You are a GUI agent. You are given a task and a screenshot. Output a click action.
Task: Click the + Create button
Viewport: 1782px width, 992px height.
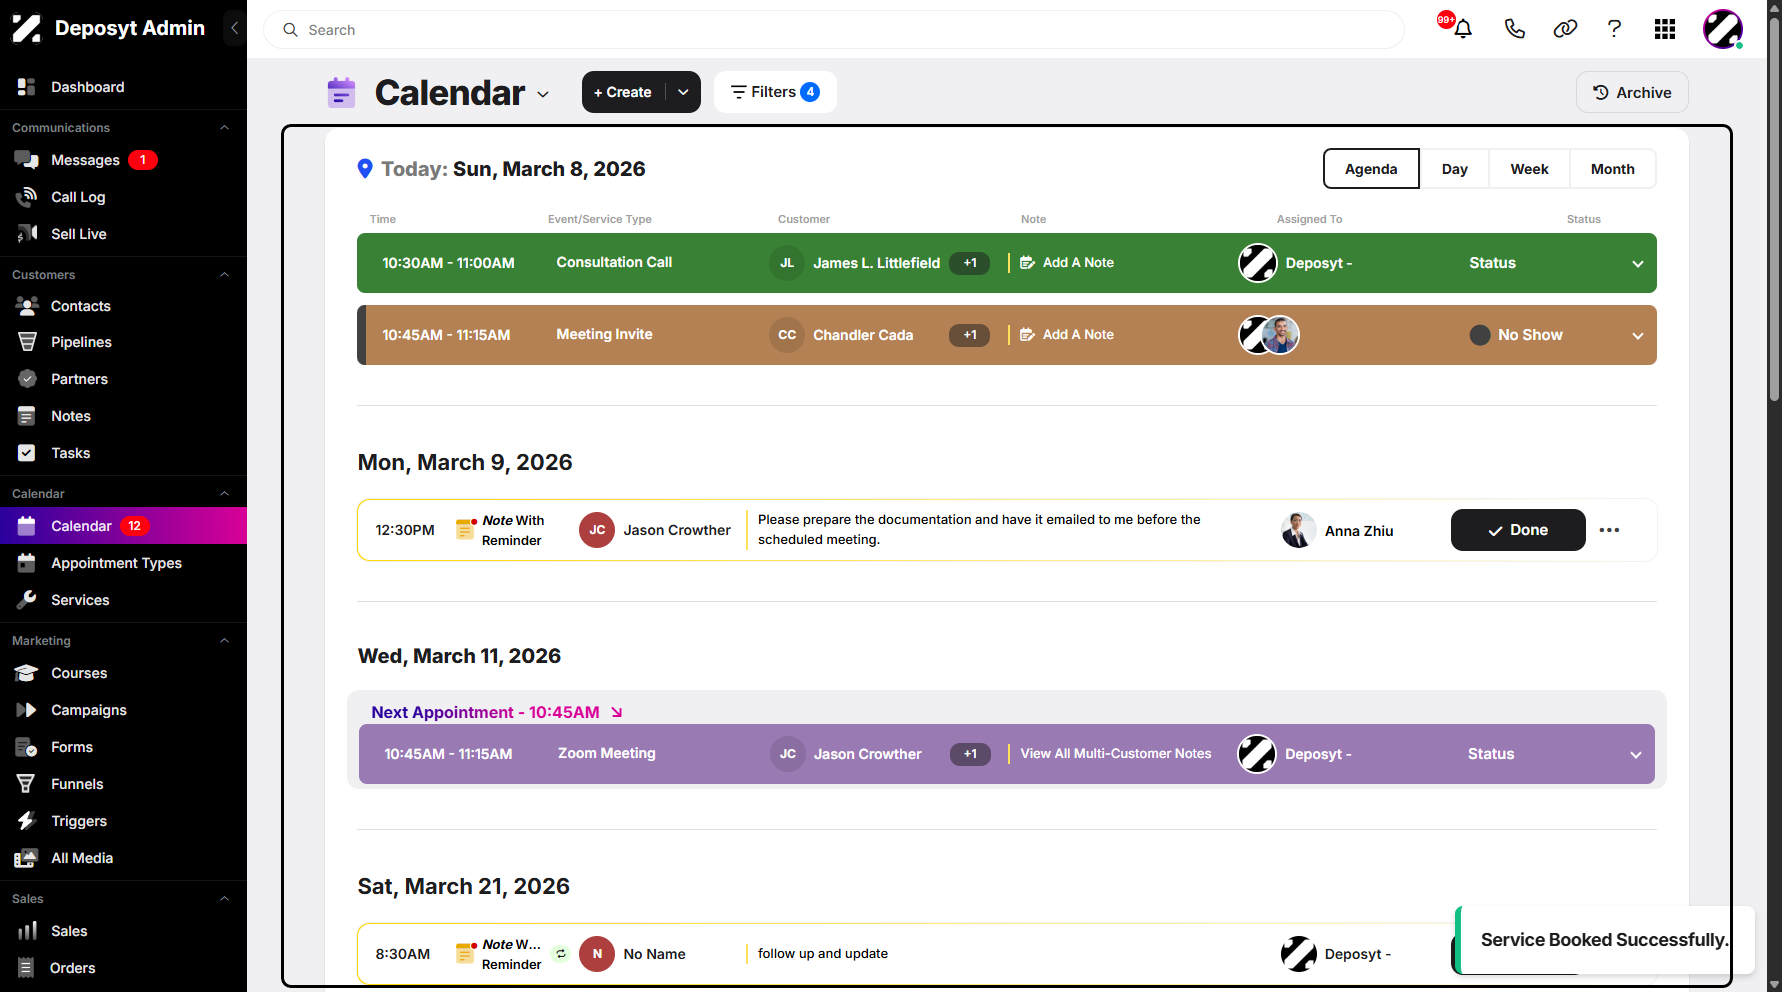point(624,92)
